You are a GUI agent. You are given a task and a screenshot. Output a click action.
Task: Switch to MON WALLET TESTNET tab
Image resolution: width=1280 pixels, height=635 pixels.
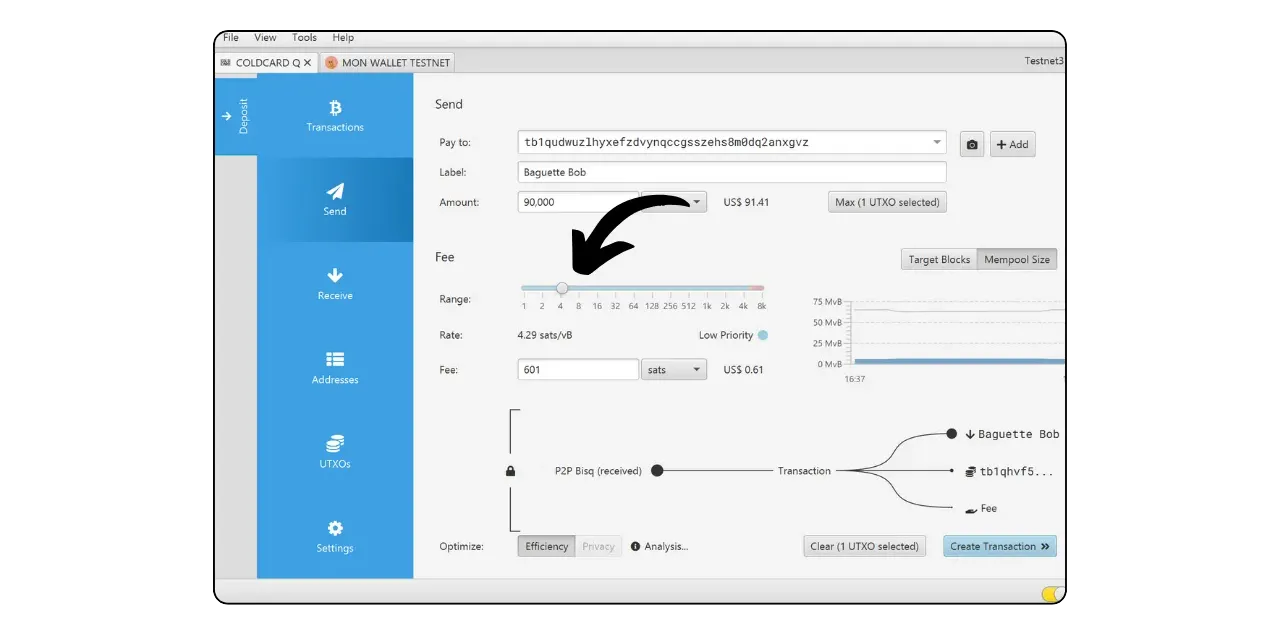pyautogui.click(x=388, y=62)
